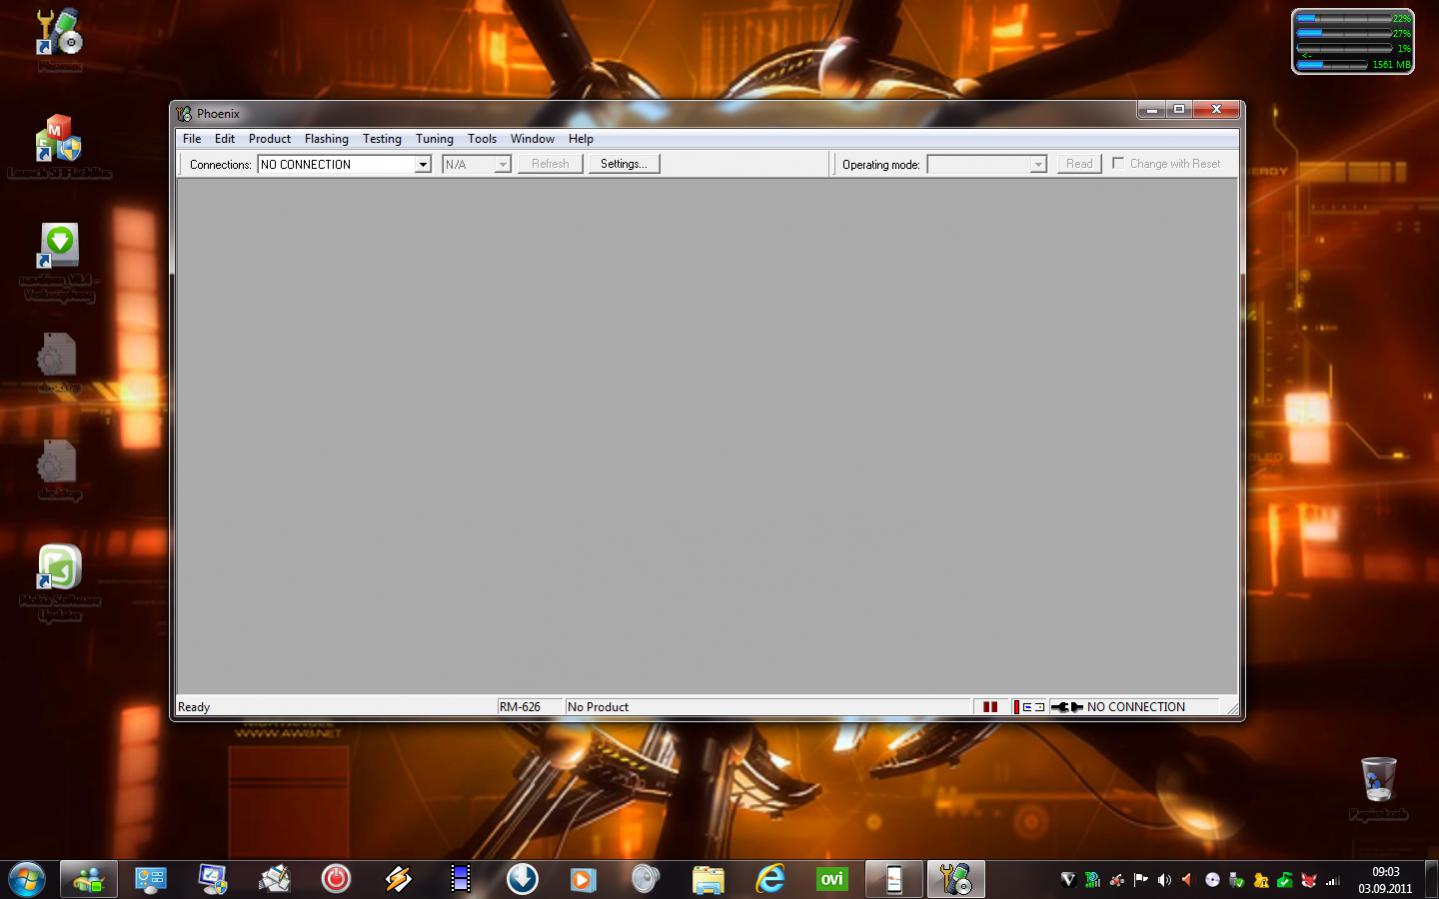
Task: Open the volume speaker tray icon
Action: 1164,880
